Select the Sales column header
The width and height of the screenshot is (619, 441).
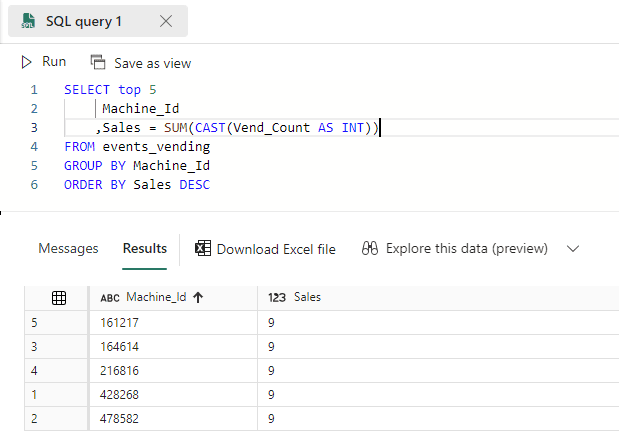pos(307,297)
